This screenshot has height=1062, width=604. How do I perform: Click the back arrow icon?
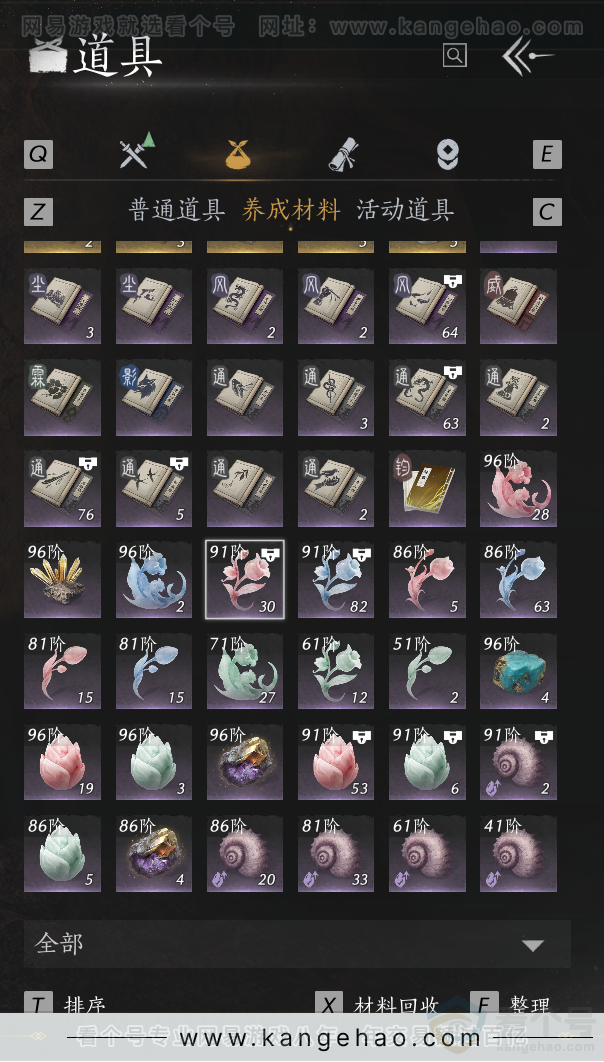click(527, 56)
